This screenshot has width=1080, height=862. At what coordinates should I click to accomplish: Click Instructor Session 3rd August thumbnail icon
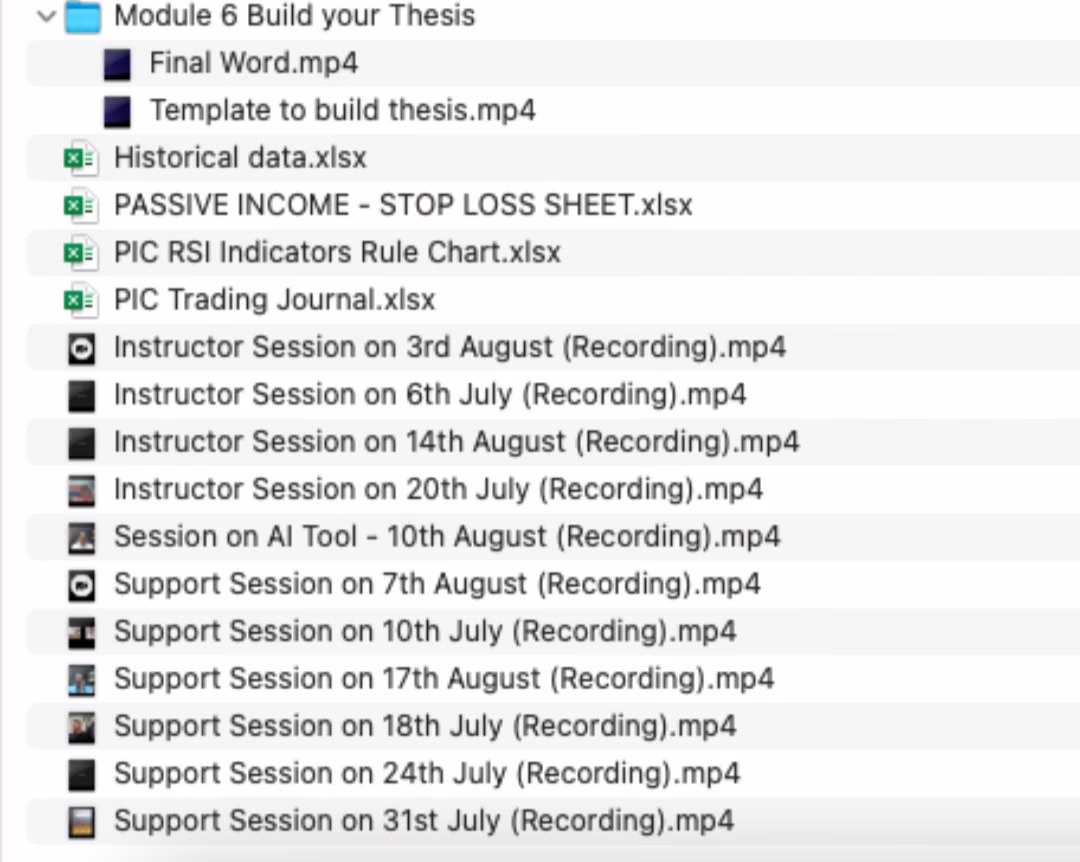81,349
